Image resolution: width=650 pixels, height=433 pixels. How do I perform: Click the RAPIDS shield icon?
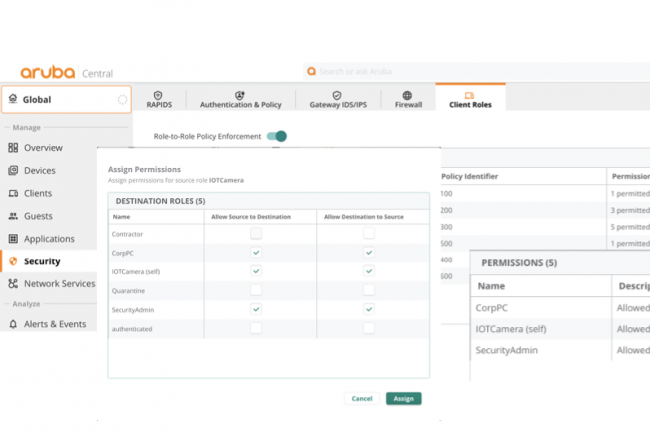(x=158, y=95)
